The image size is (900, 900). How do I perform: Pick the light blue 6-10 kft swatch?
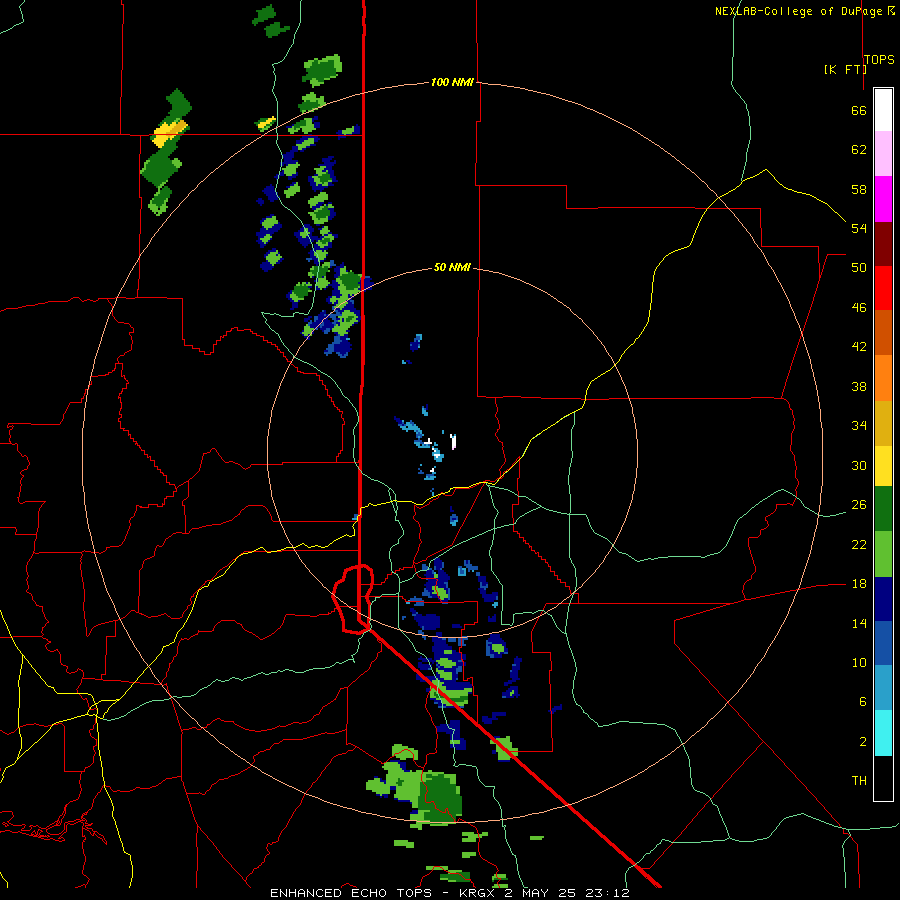point(883,688)
